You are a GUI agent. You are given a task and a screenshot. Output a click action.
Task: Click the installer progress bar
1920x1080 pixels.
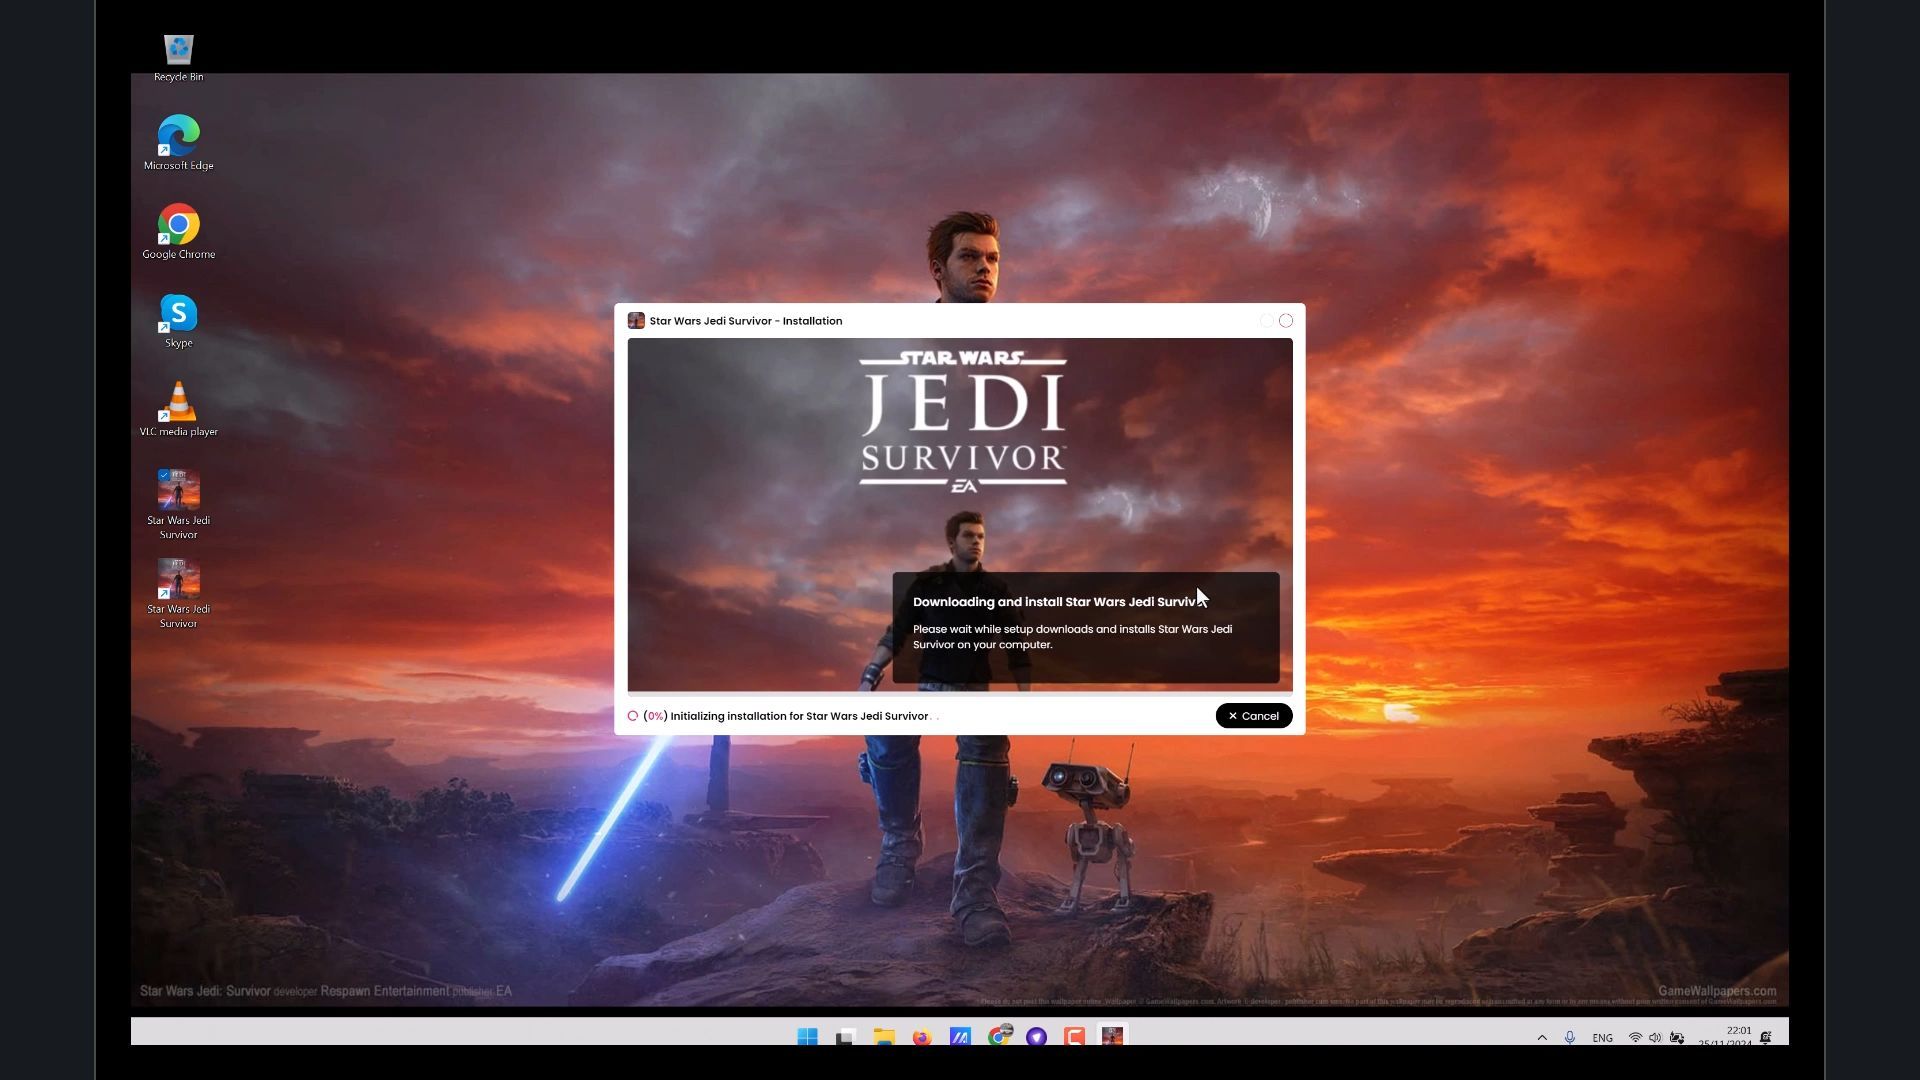click(x=960, y=694)
